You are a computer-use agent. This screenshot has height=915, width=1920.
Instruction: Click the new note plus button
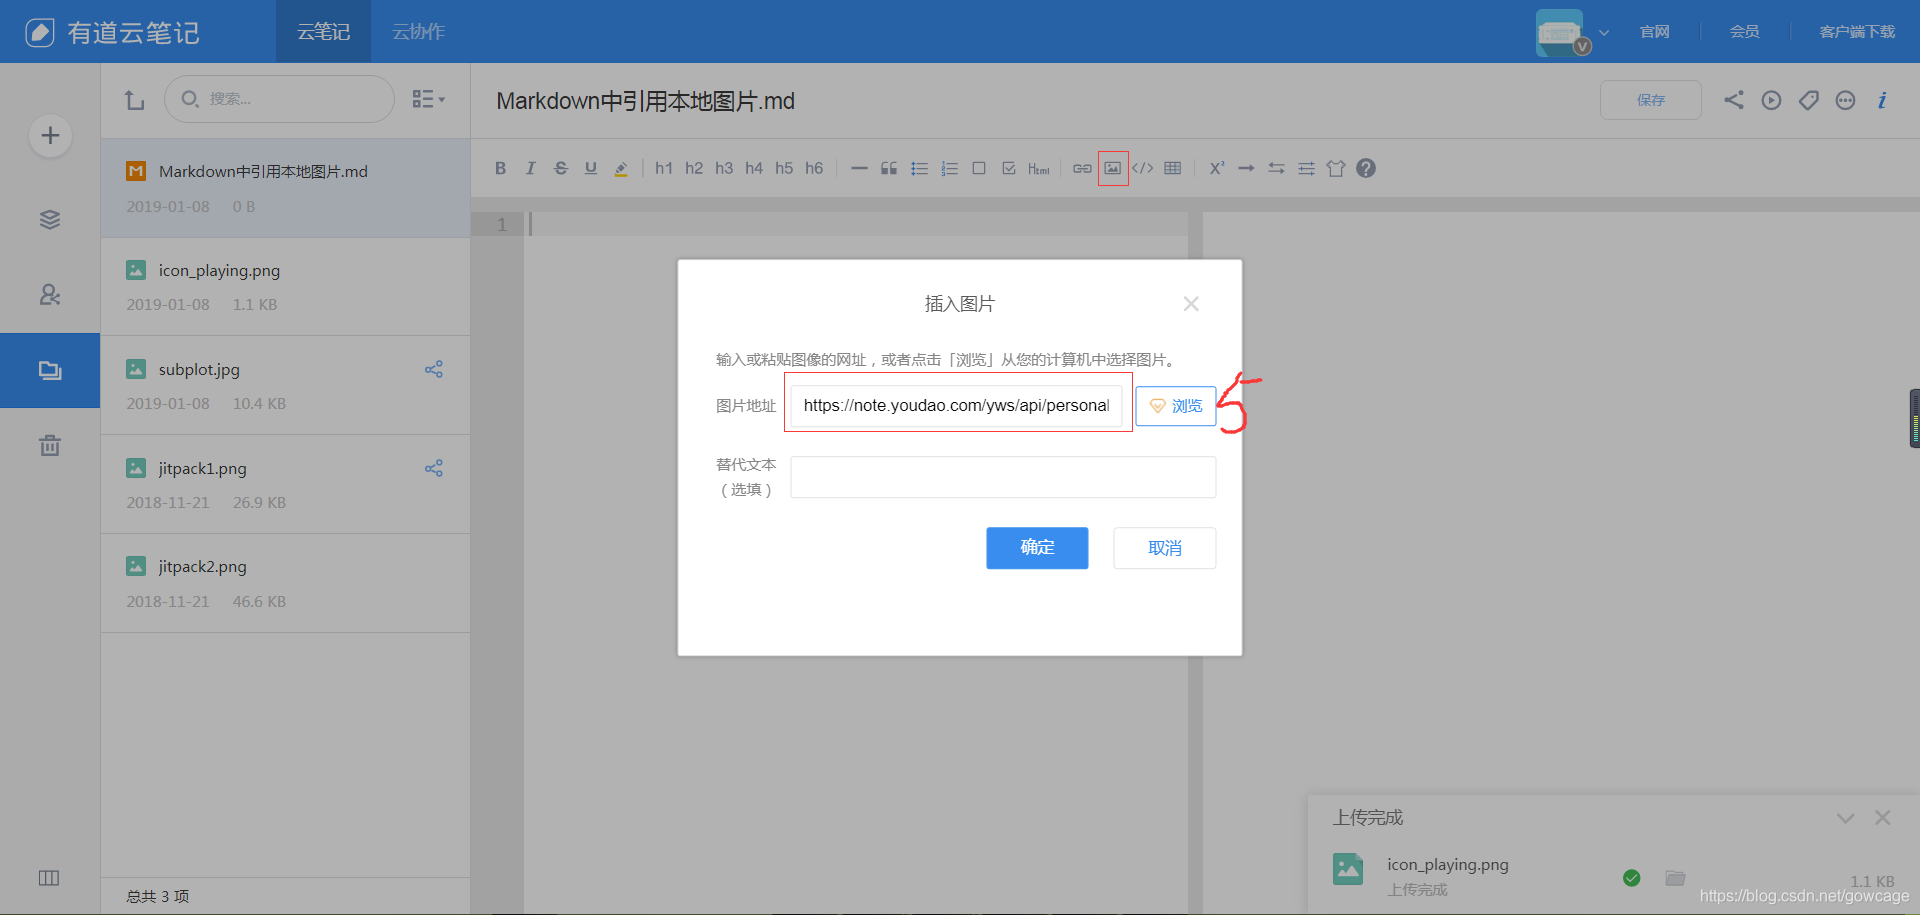(50, 135)
